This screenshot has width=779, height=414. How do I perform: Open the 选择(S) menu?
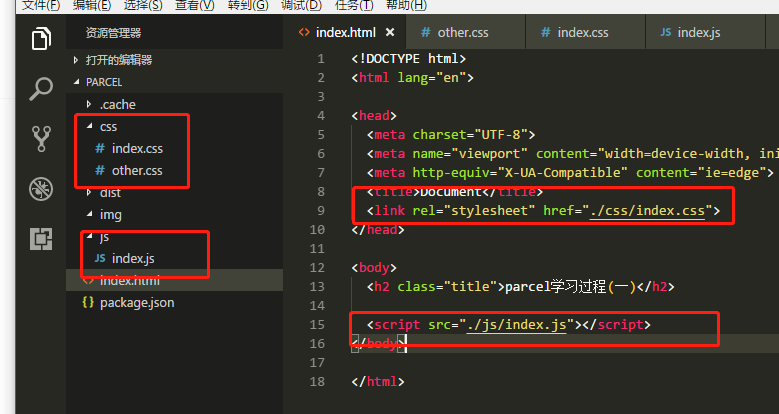(143, 5)
